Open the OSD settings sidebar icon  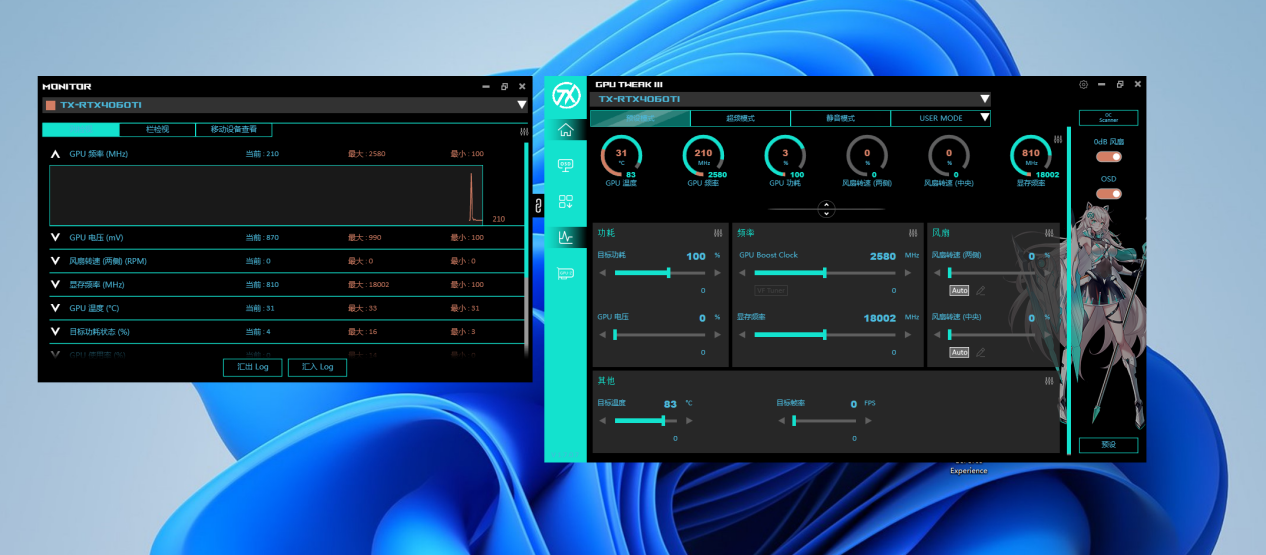pyautogui.click(x=566, y=165)
